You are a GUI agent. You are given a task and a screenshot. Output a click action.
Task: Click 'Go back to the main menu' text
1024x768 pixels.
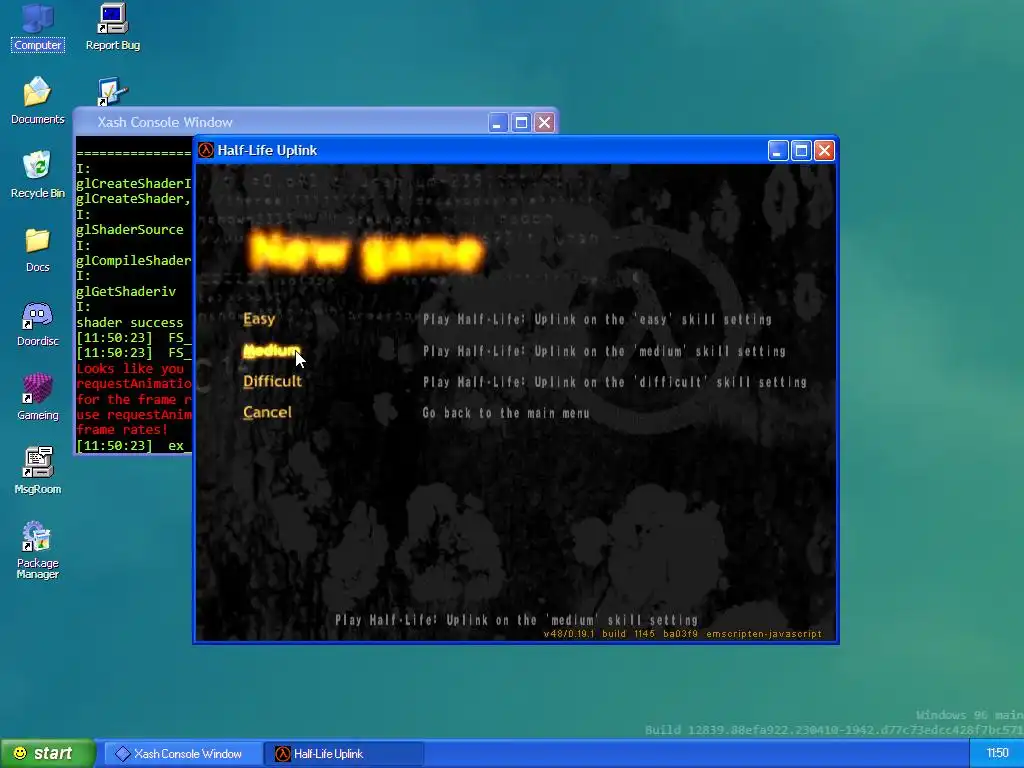[x=505, y=413]
